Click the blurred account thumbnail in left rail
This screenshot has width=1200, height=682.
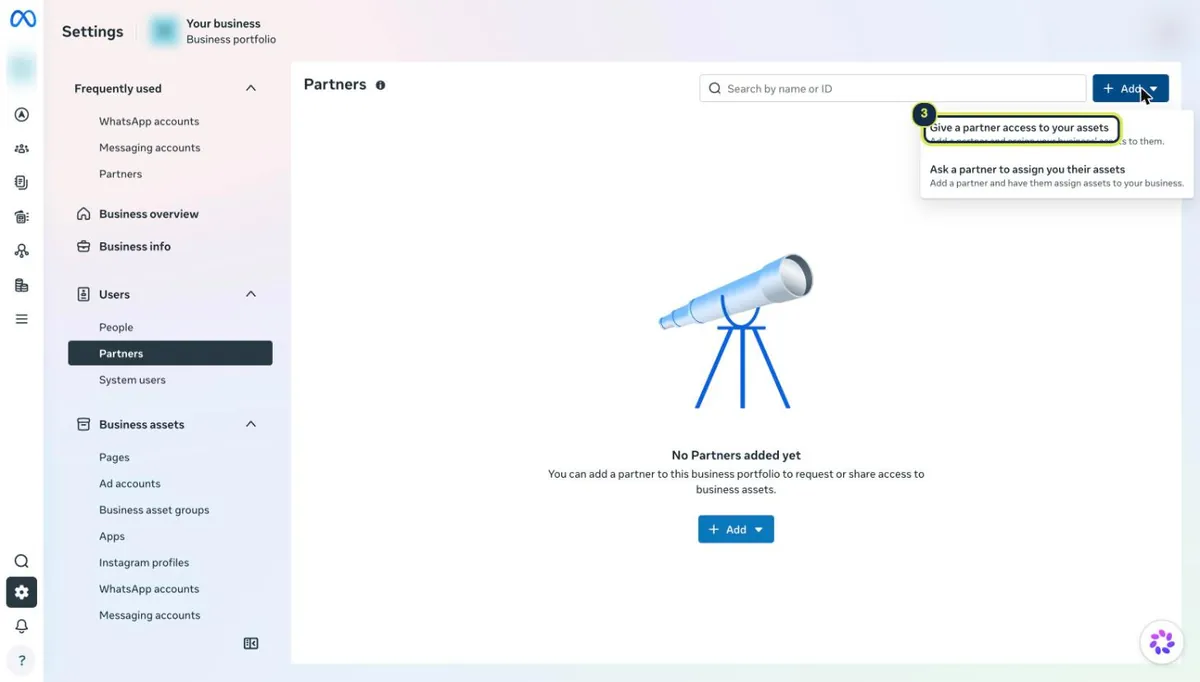click(22, 69)
